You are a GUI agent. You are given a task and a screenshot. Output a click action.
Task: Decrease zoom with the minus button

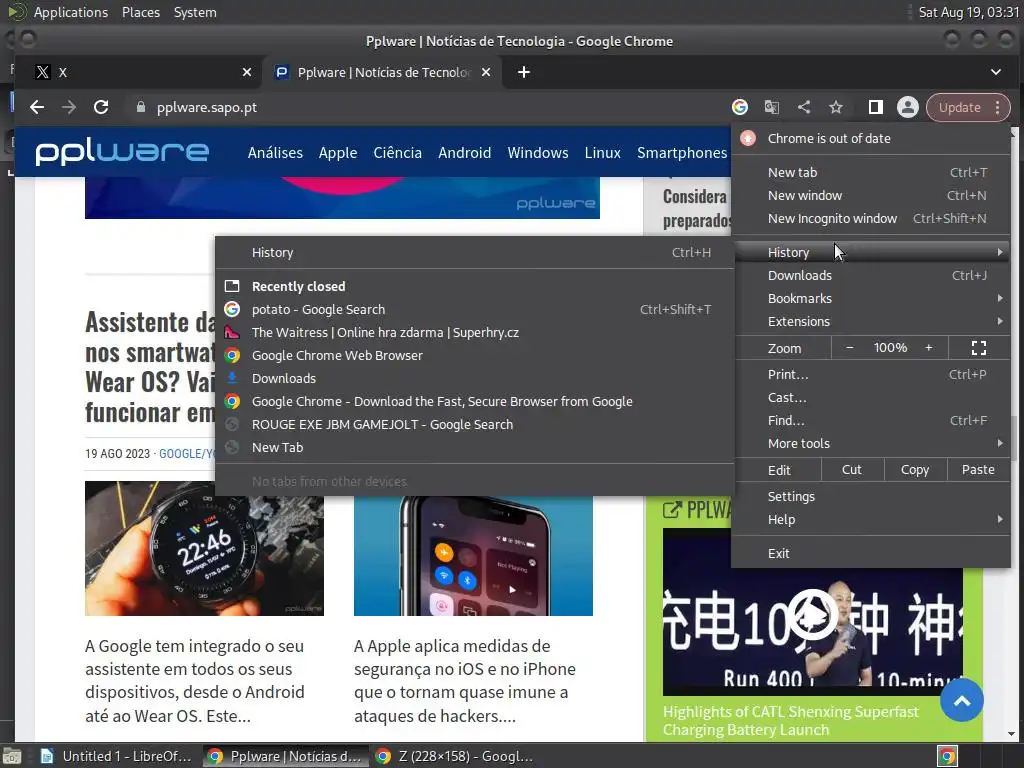[850, 348]
